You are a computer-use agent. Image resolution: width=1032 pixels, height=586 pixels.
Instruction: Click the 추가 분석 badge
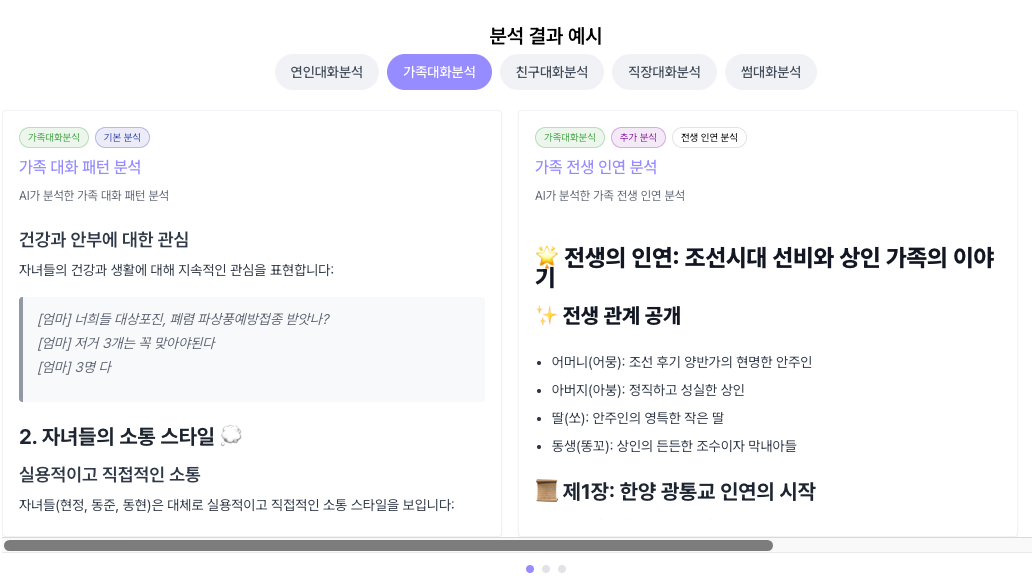click(x=638, y=137)
